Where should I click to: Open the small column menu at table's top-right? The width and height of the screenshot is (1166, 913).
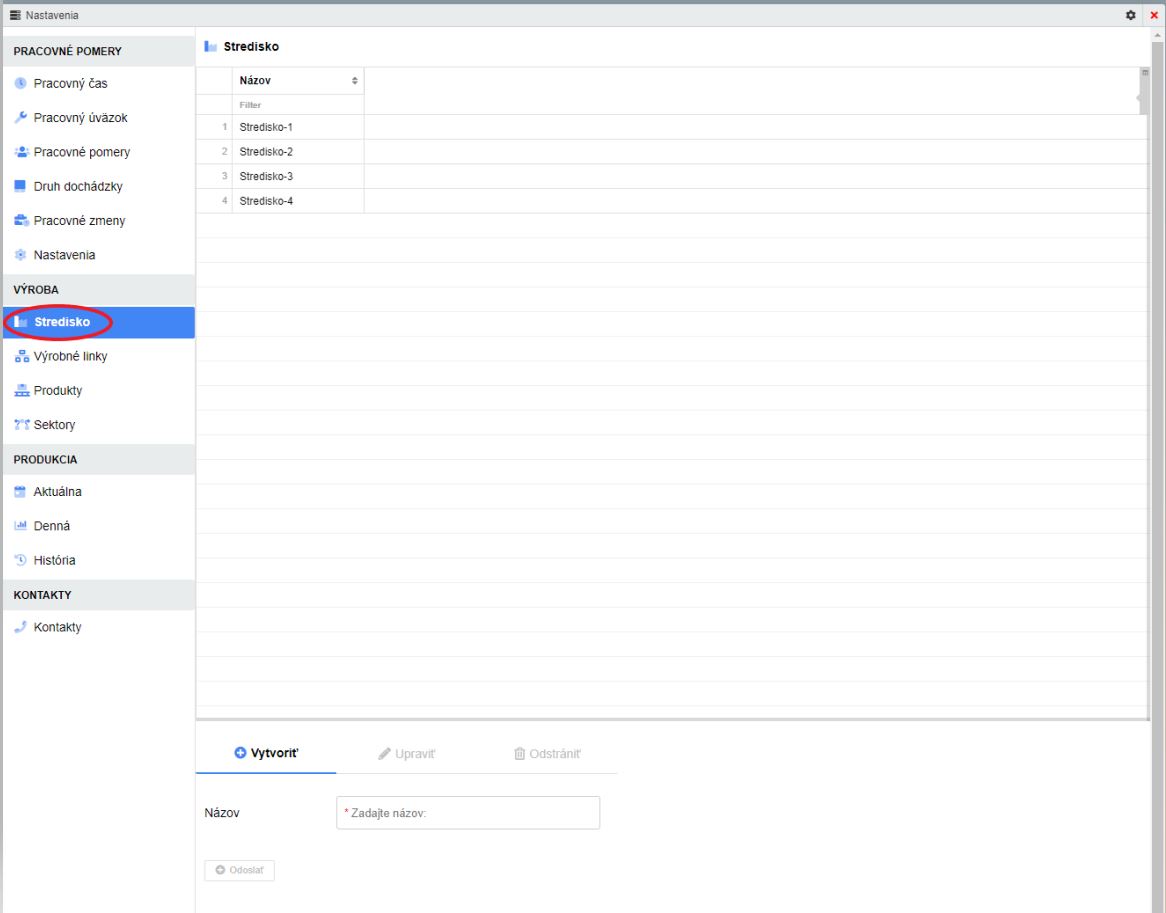[x=1144, y=73]
